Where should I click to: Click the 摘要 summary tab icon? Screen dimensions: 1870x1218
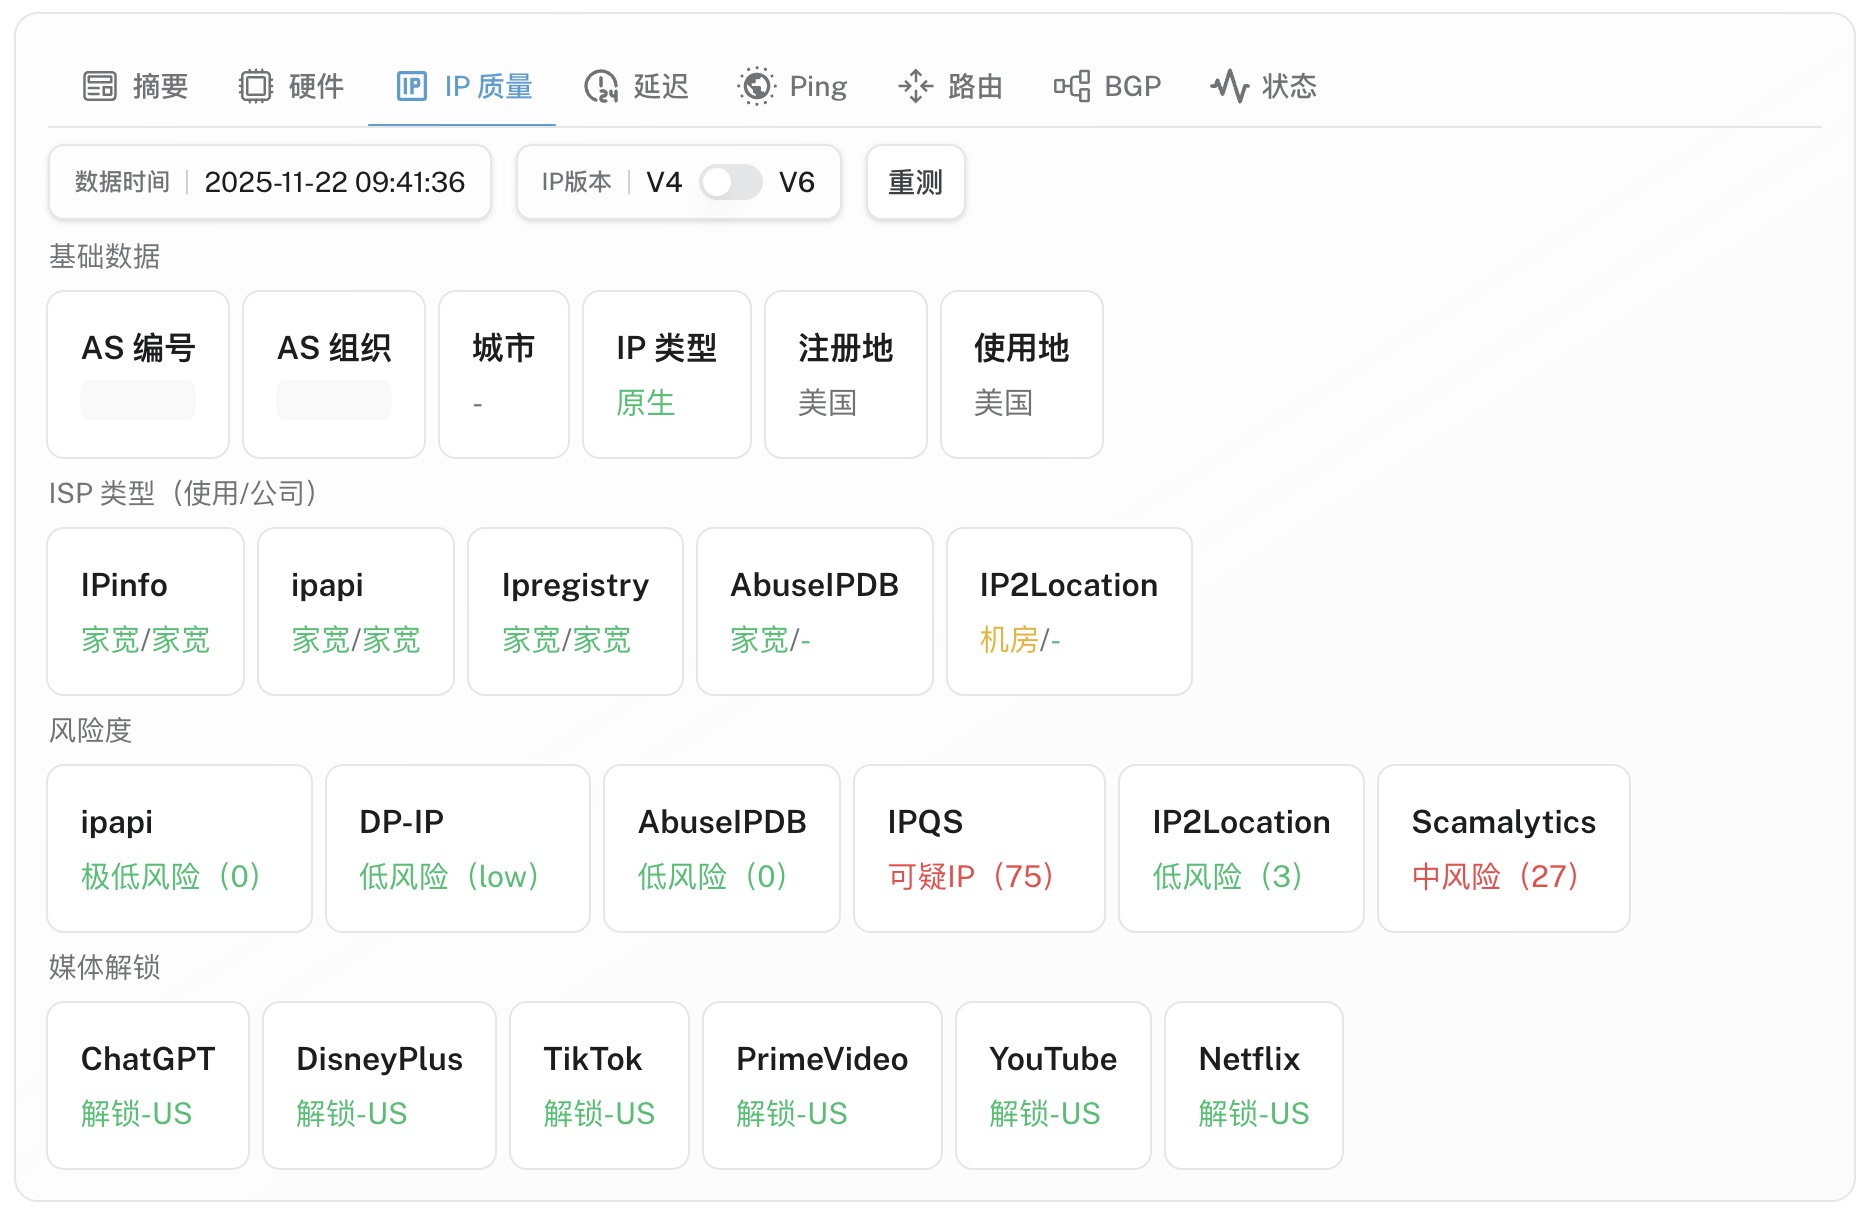click(x=99, y=87)
